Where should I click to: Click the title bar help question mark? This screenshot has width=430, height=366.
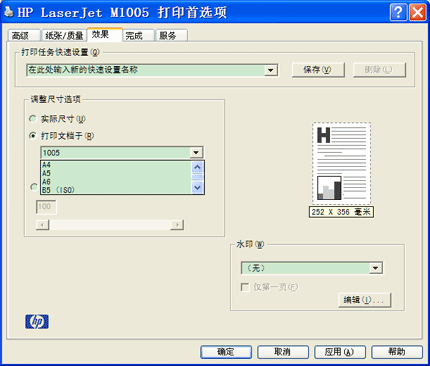pos(398,12)
